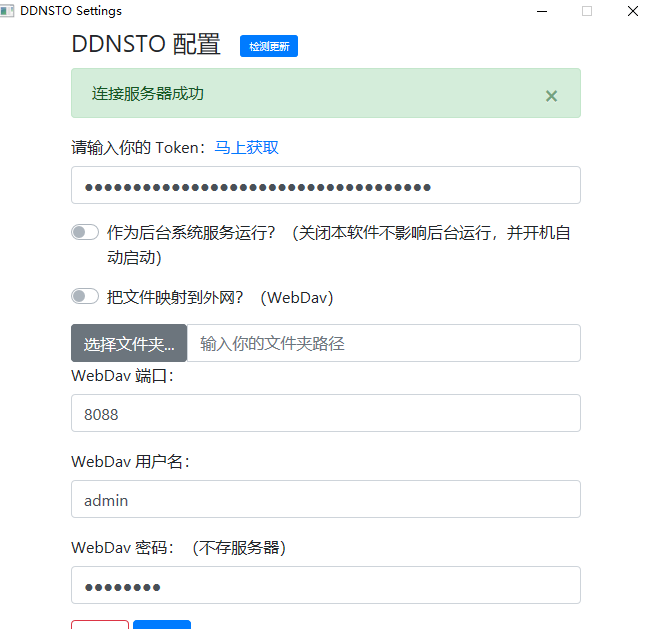The image size is (652, 629).
Task: Minimize the DDNSTO Settings window
Action: tap(542, 11)
